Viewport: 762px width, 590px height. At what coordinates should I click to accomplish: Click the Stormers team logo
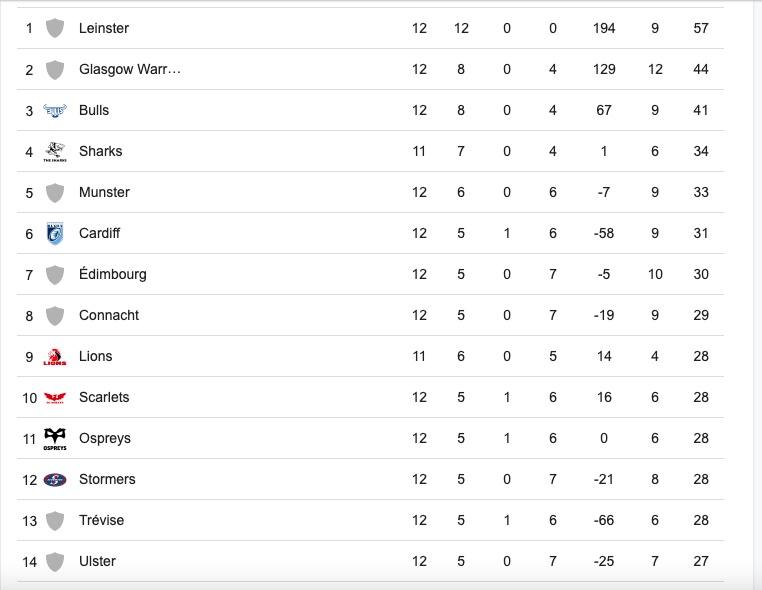55,480
